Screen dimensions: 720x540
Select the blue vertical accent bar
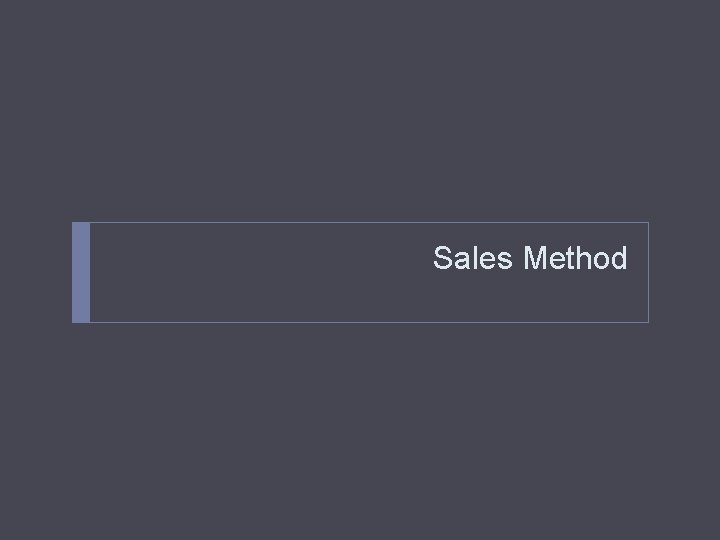coord(81,272)
